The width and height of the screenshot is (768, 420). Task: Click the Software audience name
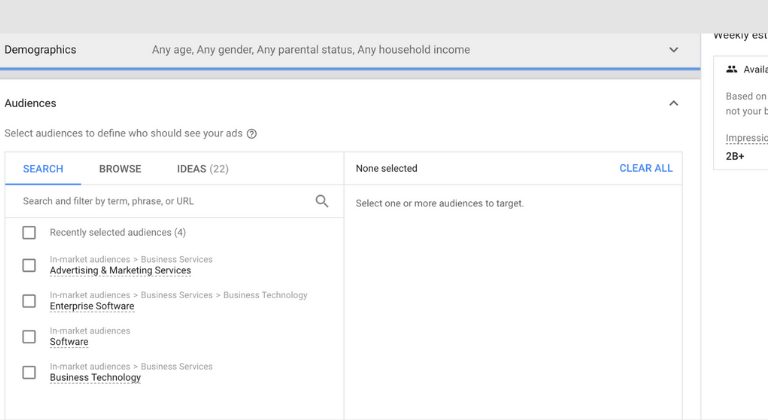pos(69,342)
